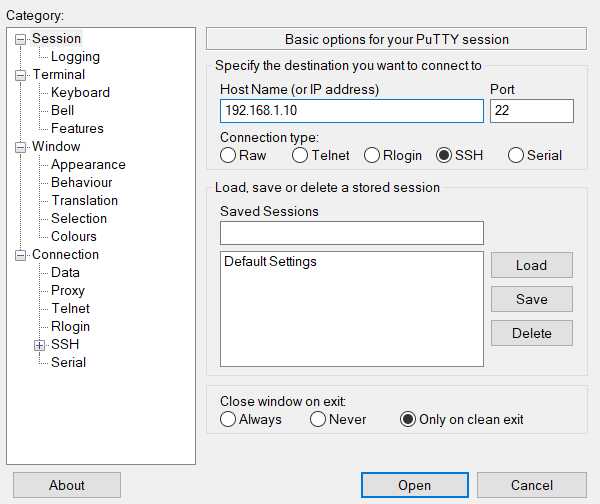The height and width of the screenshot is (504, 600).
Task: Open the SSH category in tree
Action: pos(65,344)
